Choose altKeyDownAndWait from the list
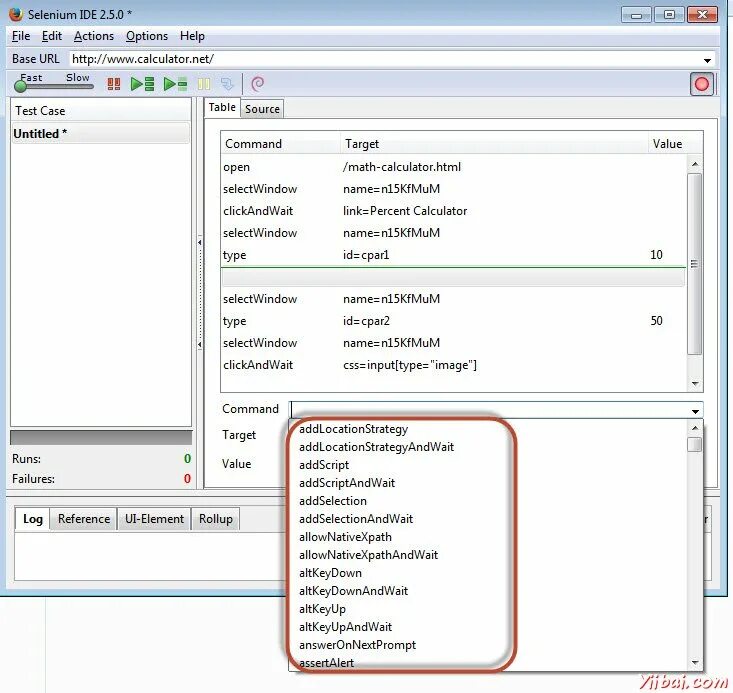This screenshot has height=693, width=733. pos(353,591)
